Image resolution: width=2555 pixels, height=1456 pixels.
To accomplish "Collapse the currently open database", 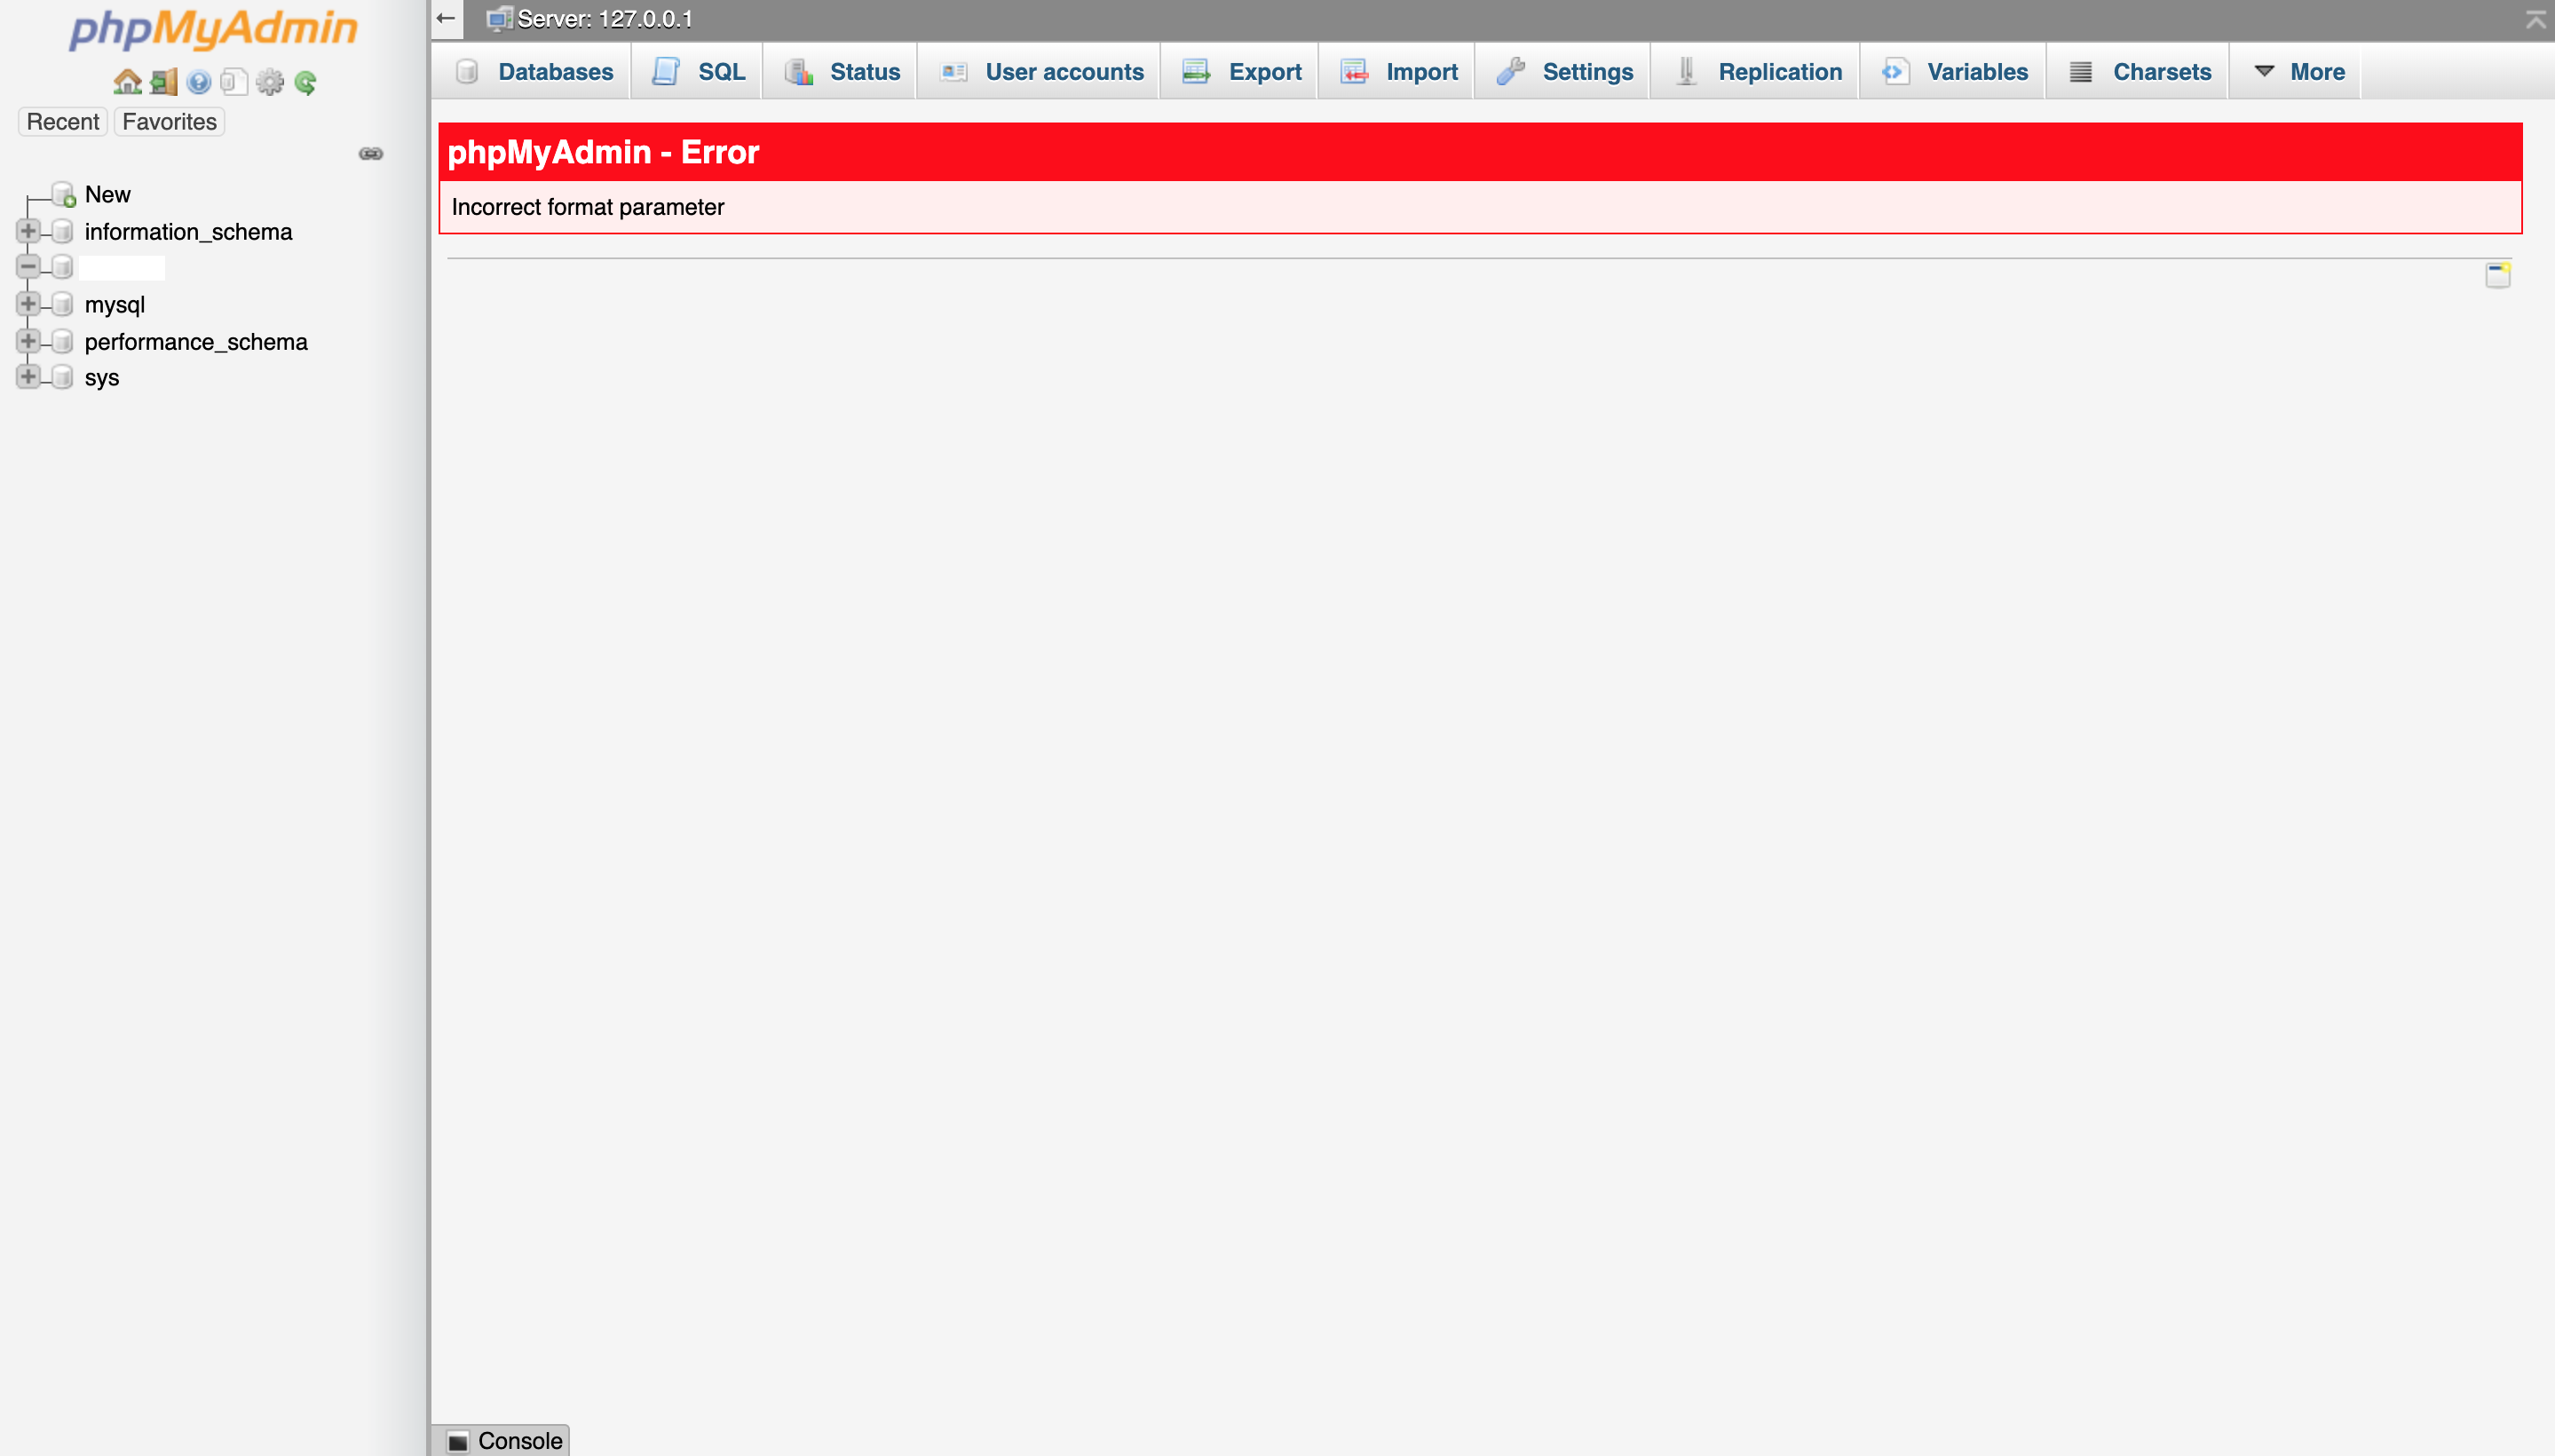I will [28, 266].
